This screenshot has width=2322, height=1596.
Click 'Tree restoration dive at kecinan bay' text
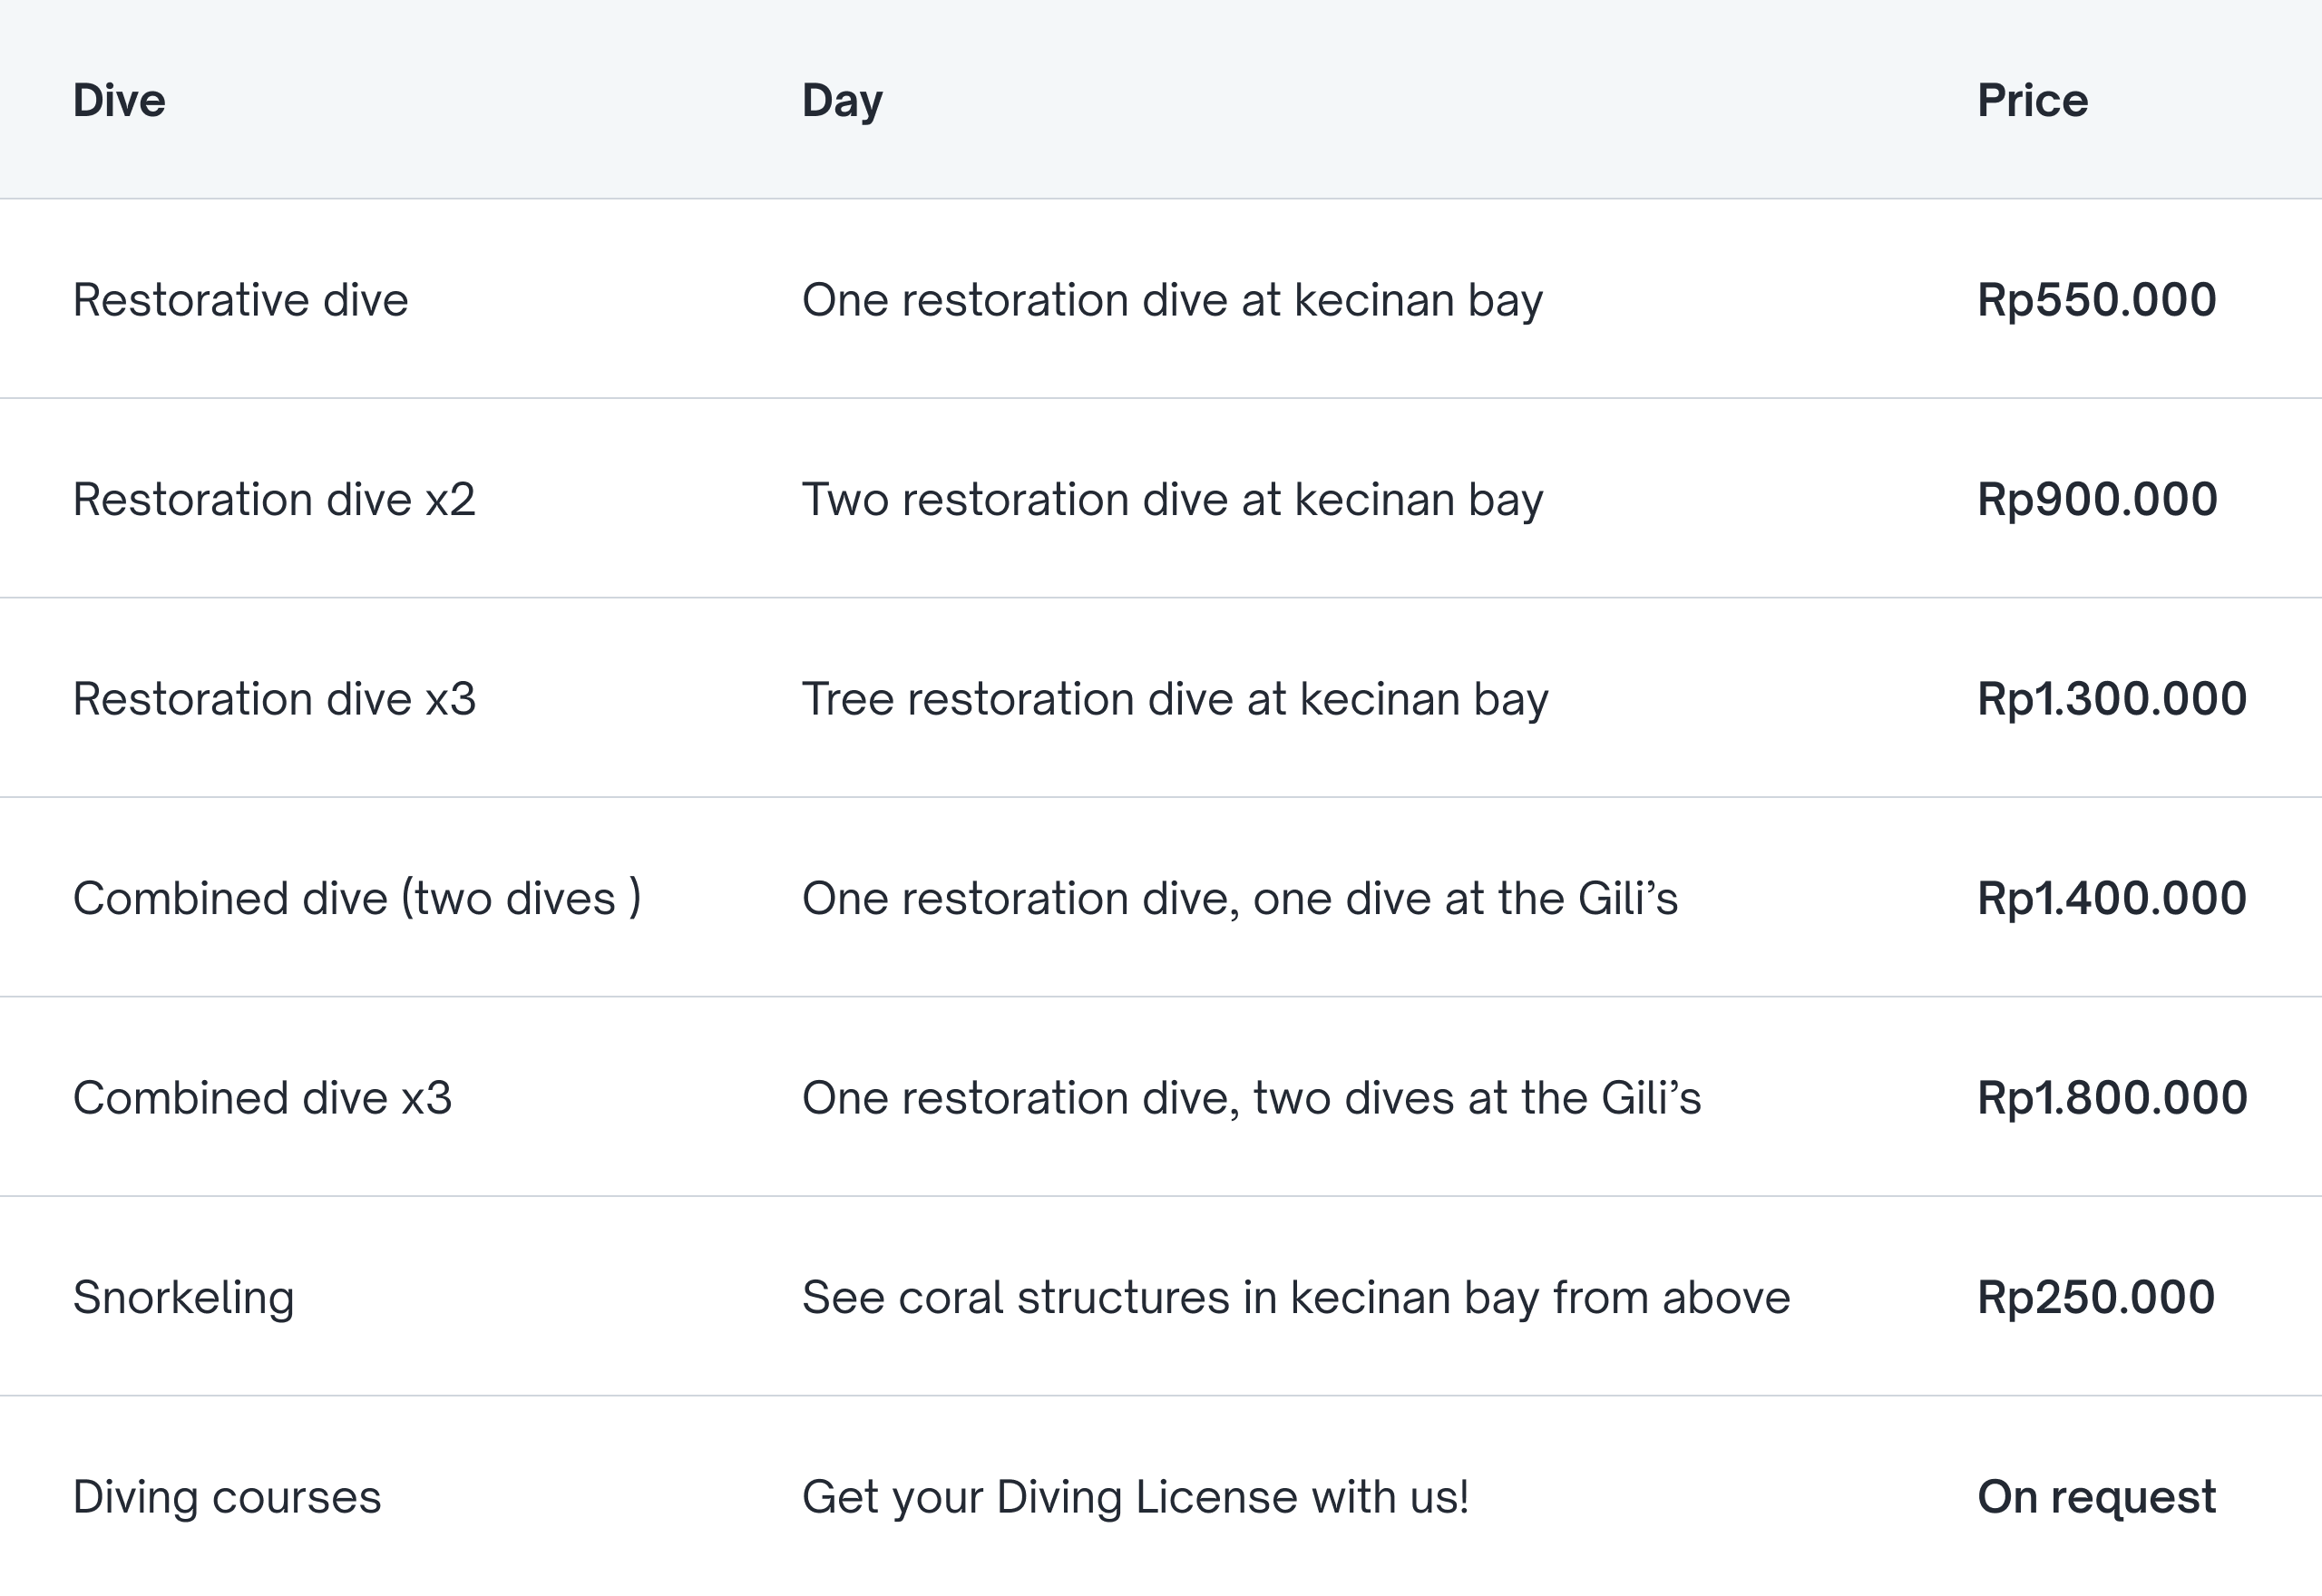(1175, 698)
